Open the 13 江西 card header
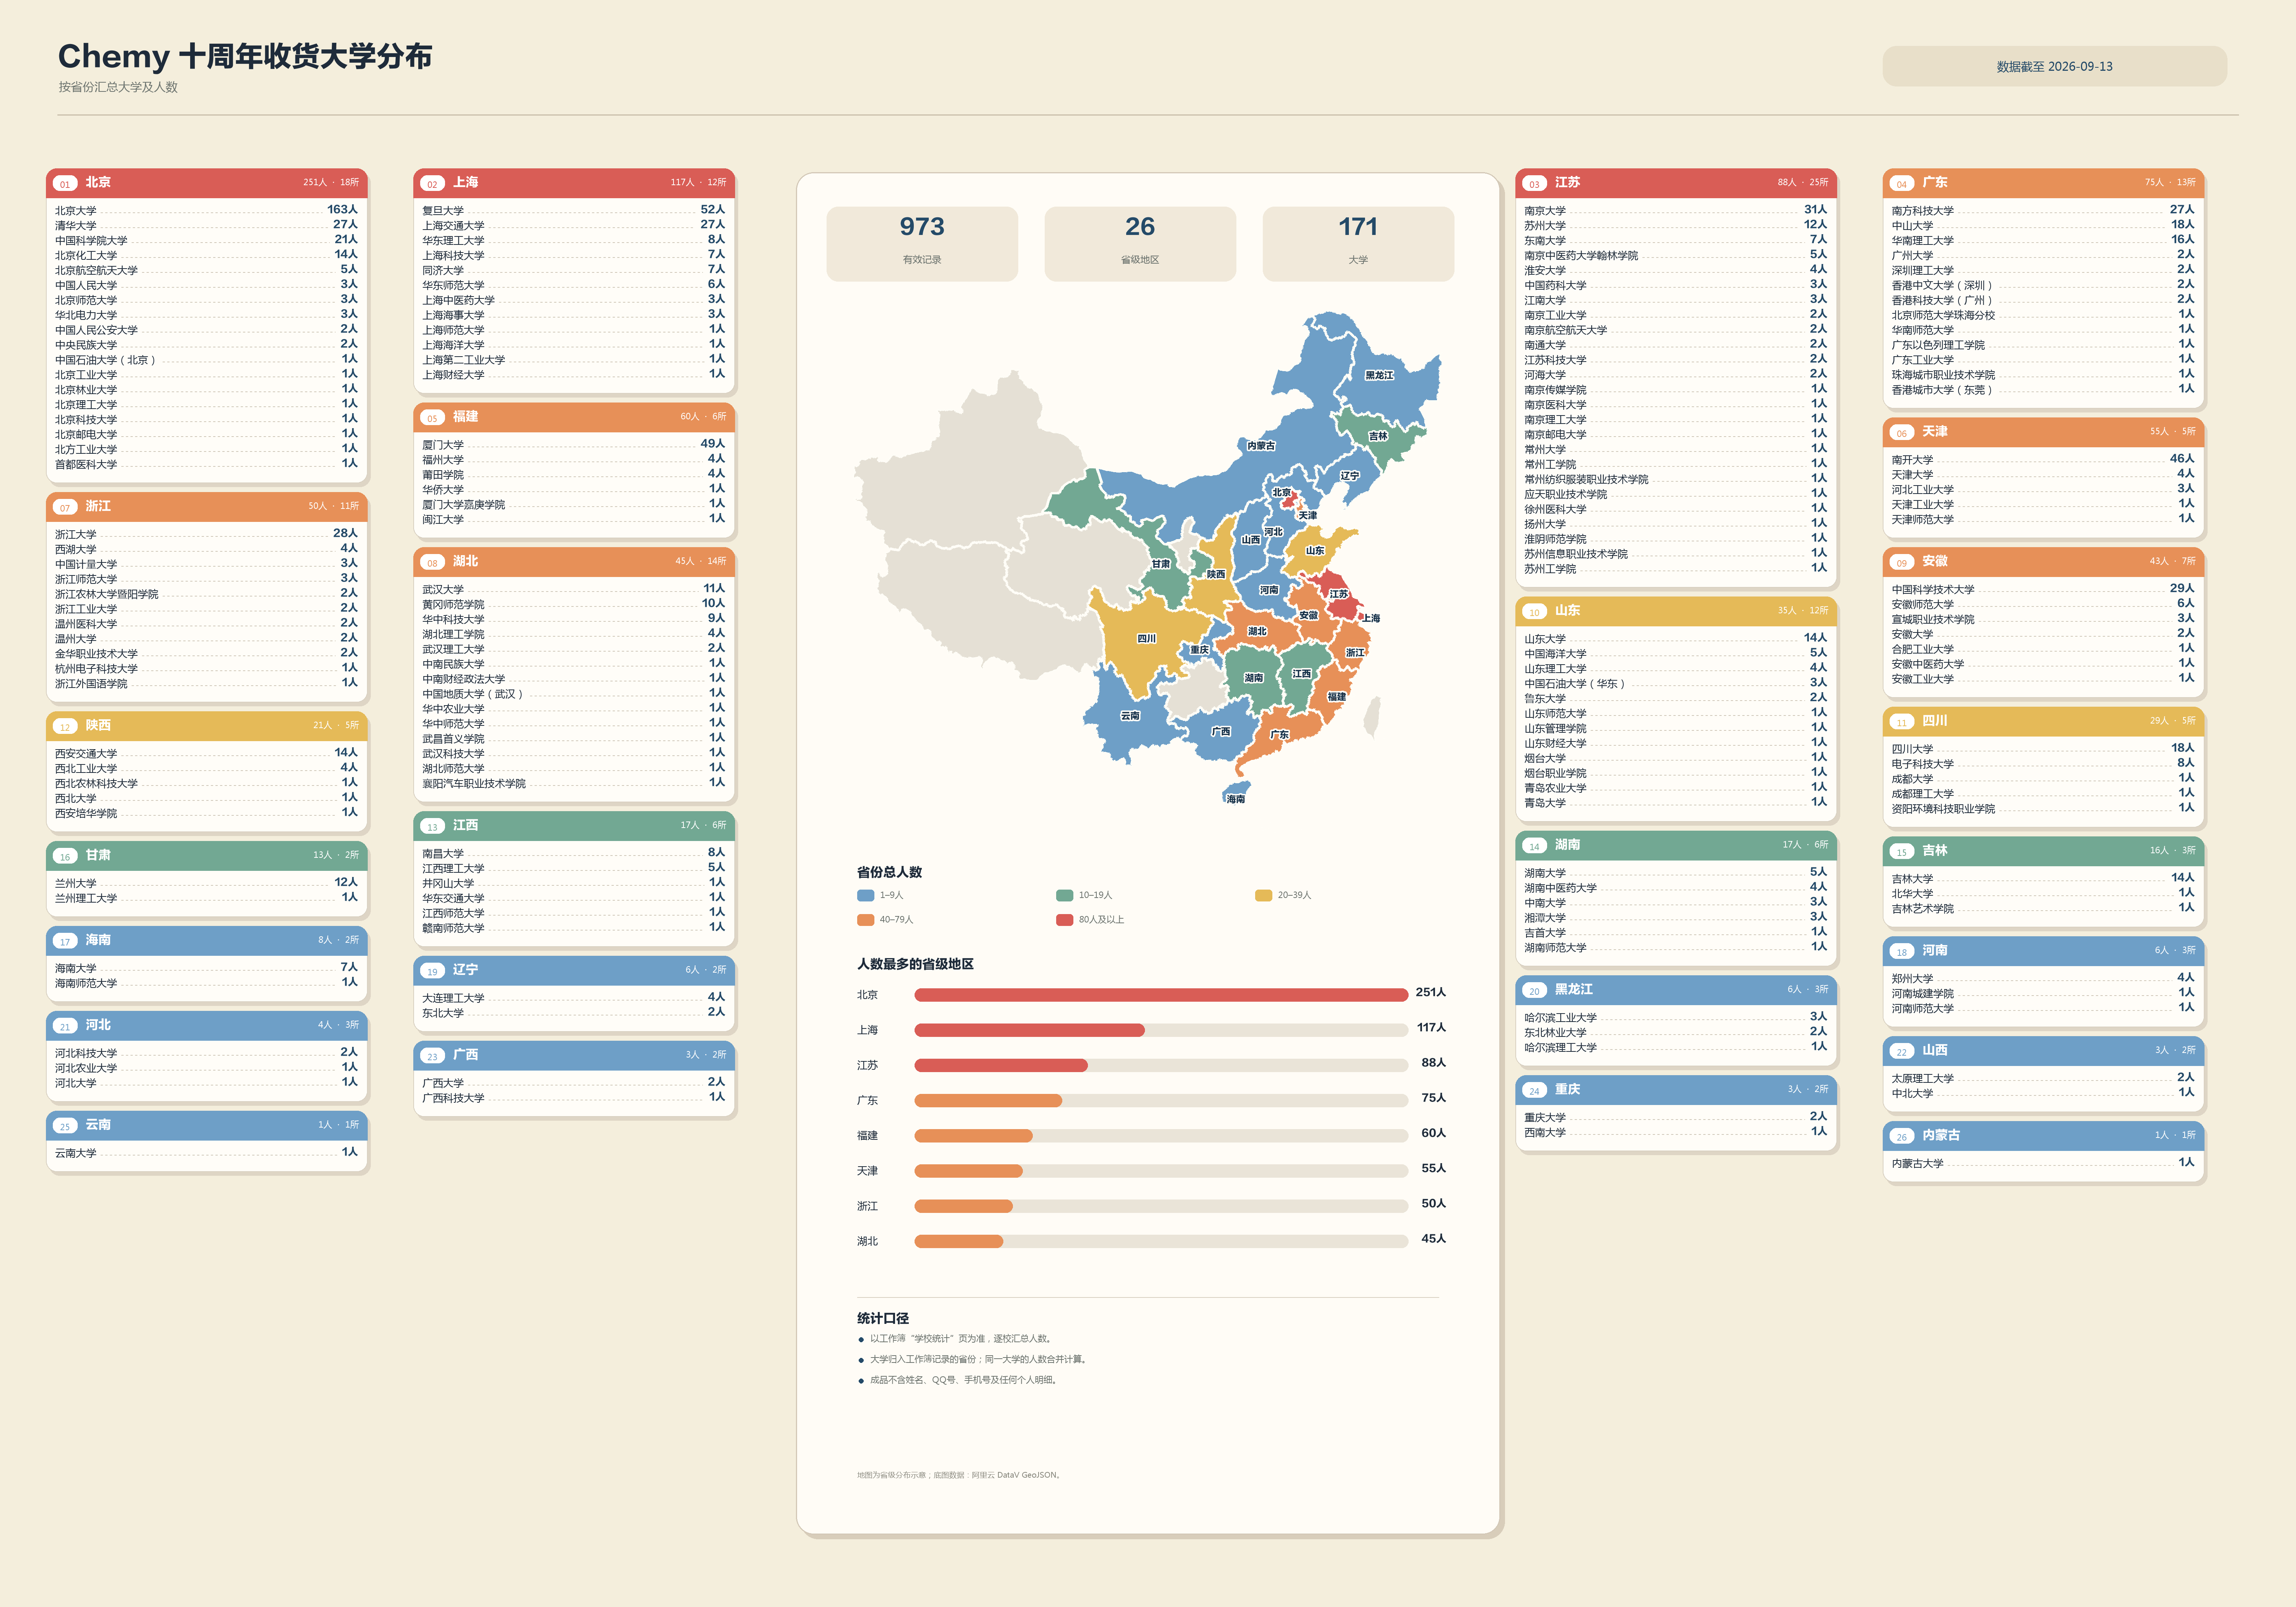2296x1607 pixels. (x=574, y=826)
